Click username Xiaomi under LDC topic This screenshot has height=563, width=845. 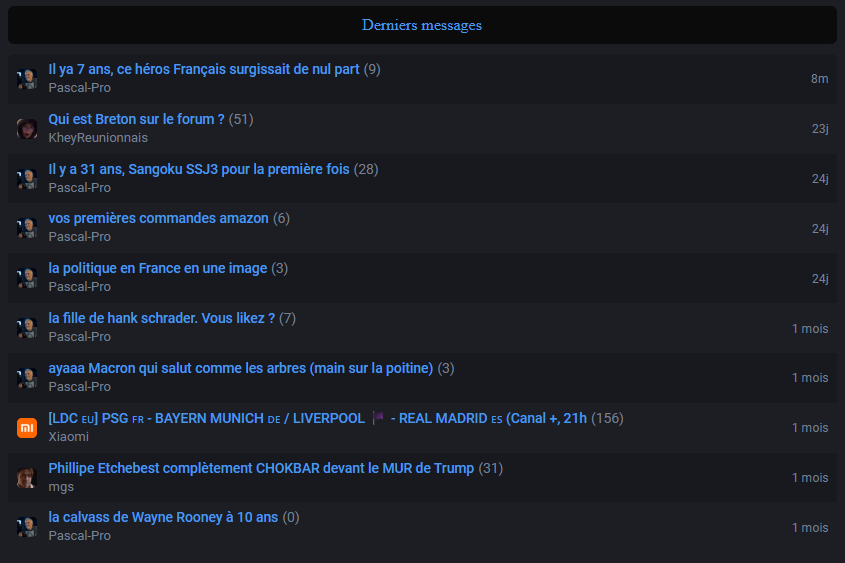click(x=69, y=436)
